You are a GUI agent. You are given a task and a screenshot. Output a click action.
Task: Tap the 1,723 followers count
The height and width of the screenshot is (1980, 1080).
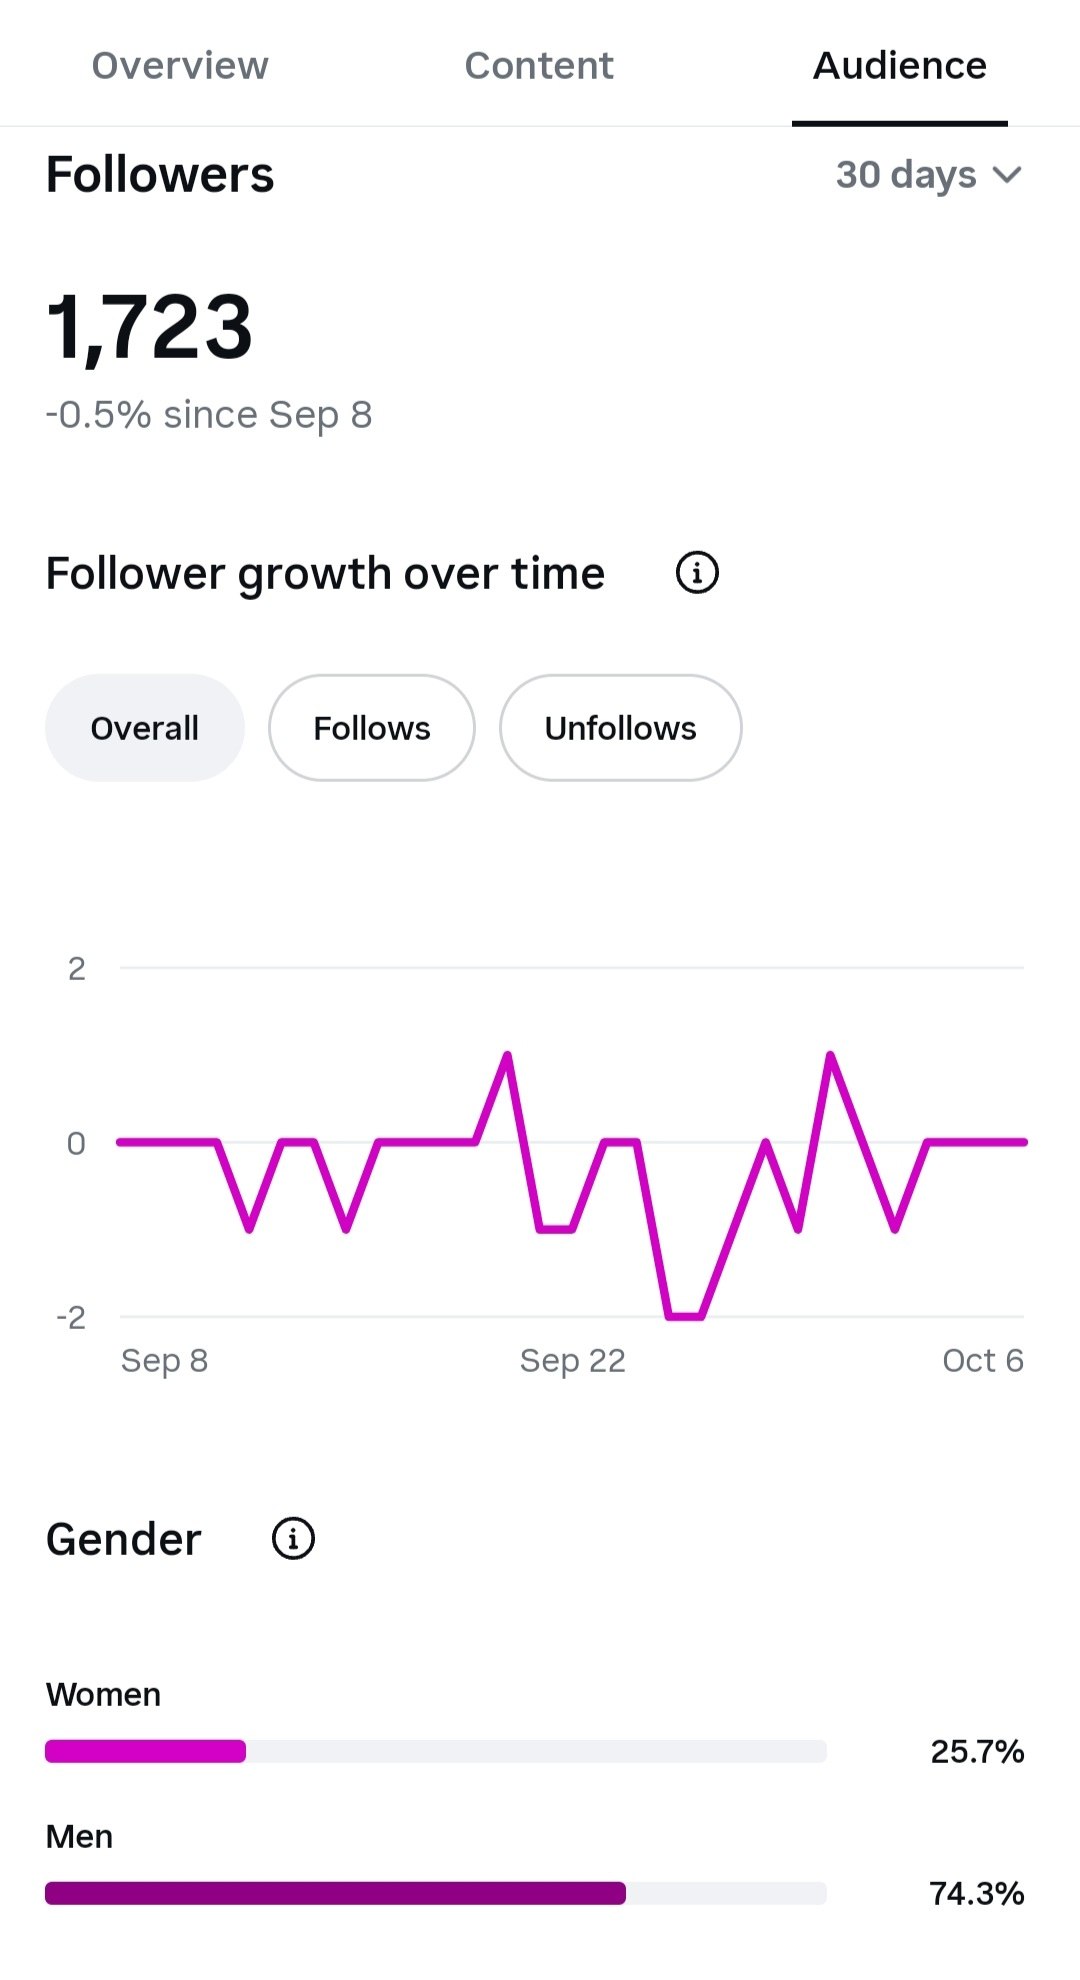coord(150,327)
